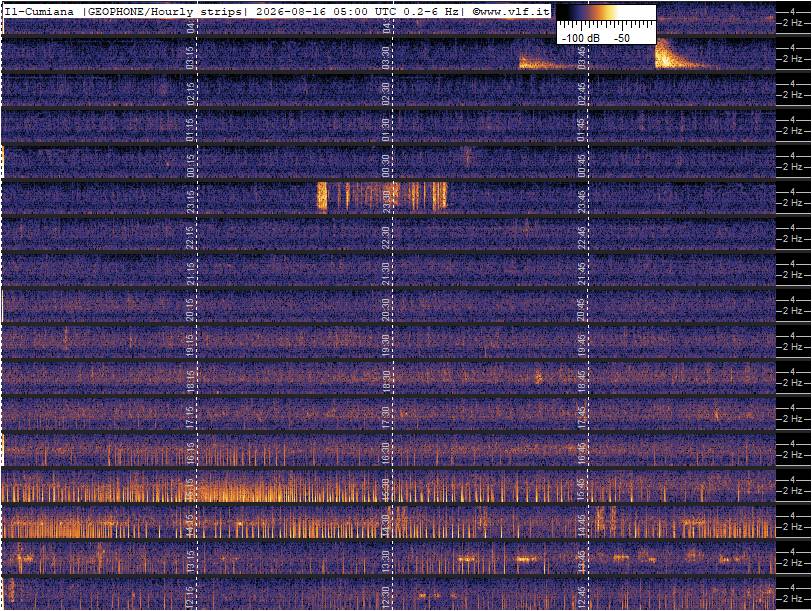Click the 23:45 time label

pos(582,201)
